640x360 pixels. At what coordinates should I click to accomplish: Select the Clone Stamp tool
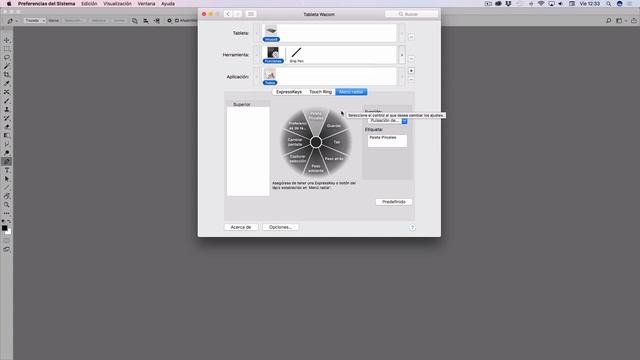pyautogui.click(x=7, y=109)
